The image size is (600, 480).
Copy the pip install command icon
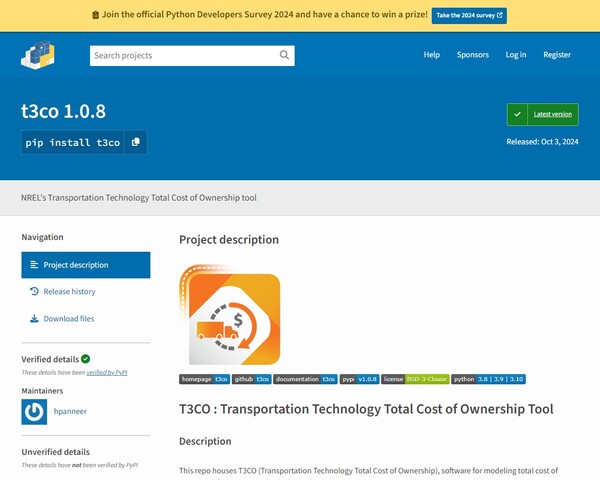click(x=135, y=142)
